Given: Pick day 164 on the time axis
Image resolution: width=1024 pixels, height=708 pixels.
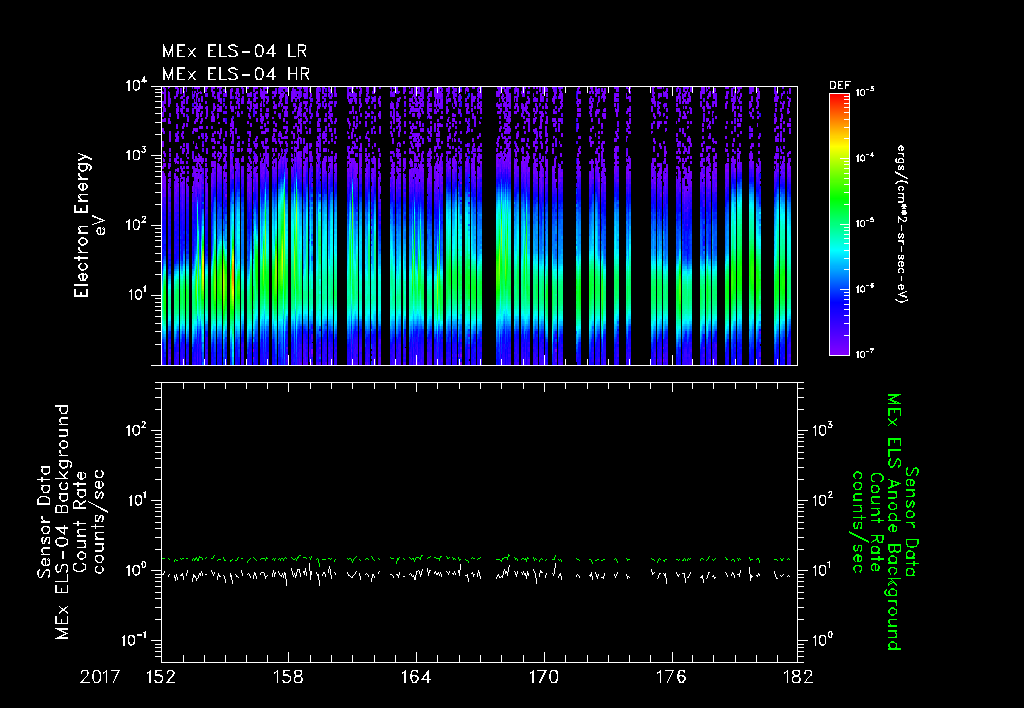Looking at the screenshot, I should pyautogui.click(x=416, y=678).
